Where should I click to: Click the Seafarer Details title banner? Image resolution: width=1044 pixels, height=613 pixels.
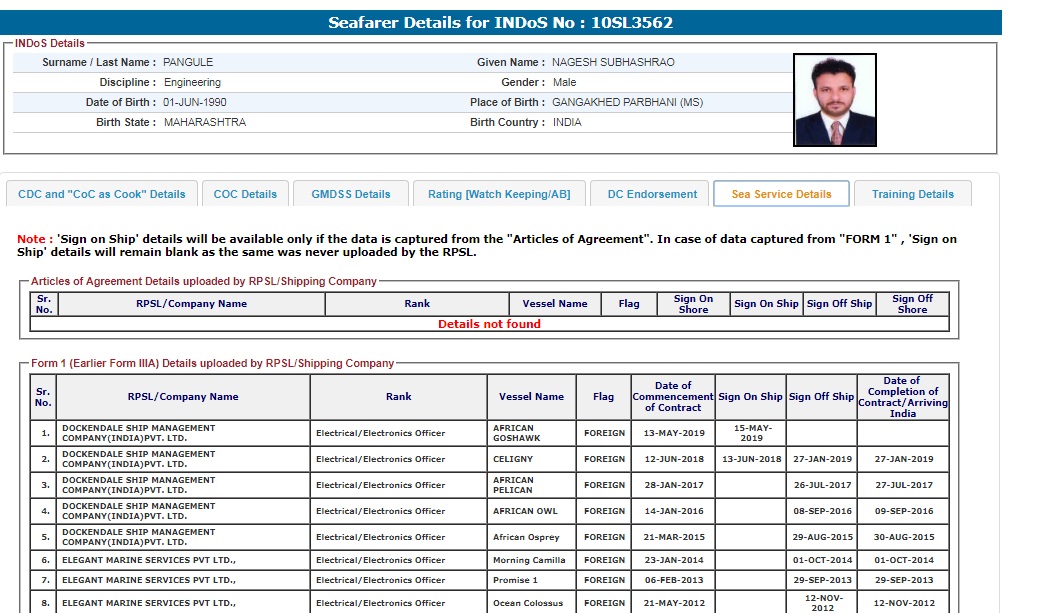coord(501,23)
